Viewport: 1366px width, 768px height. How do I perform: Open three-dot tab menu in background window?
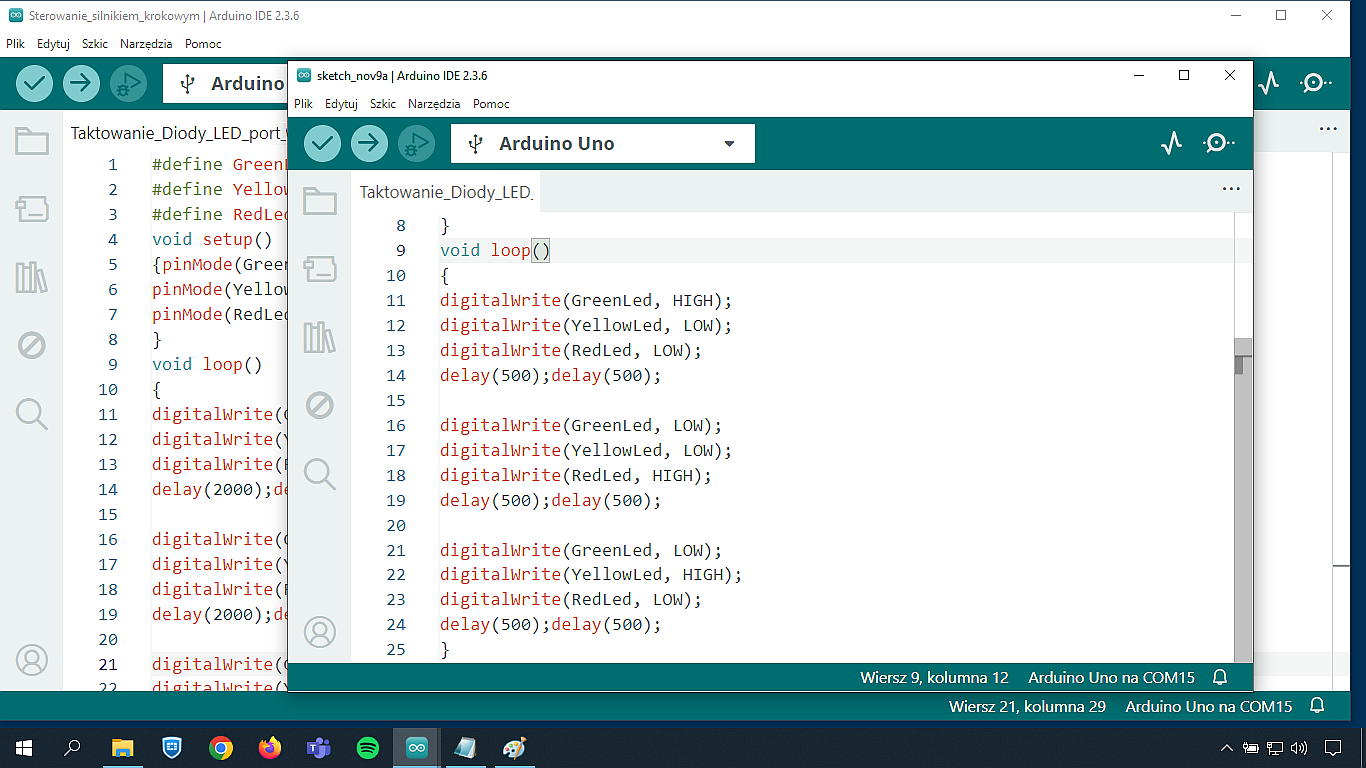tap(1327, 129)
